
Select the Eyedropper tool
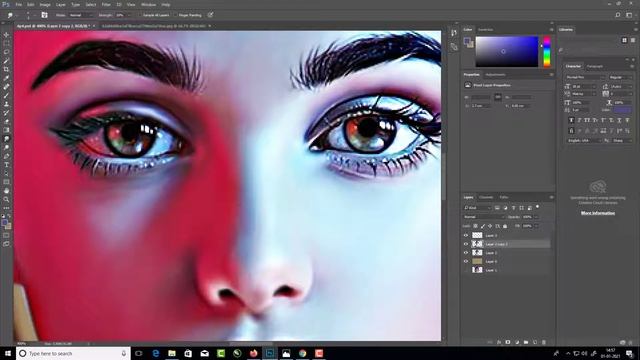pos(6,78)
